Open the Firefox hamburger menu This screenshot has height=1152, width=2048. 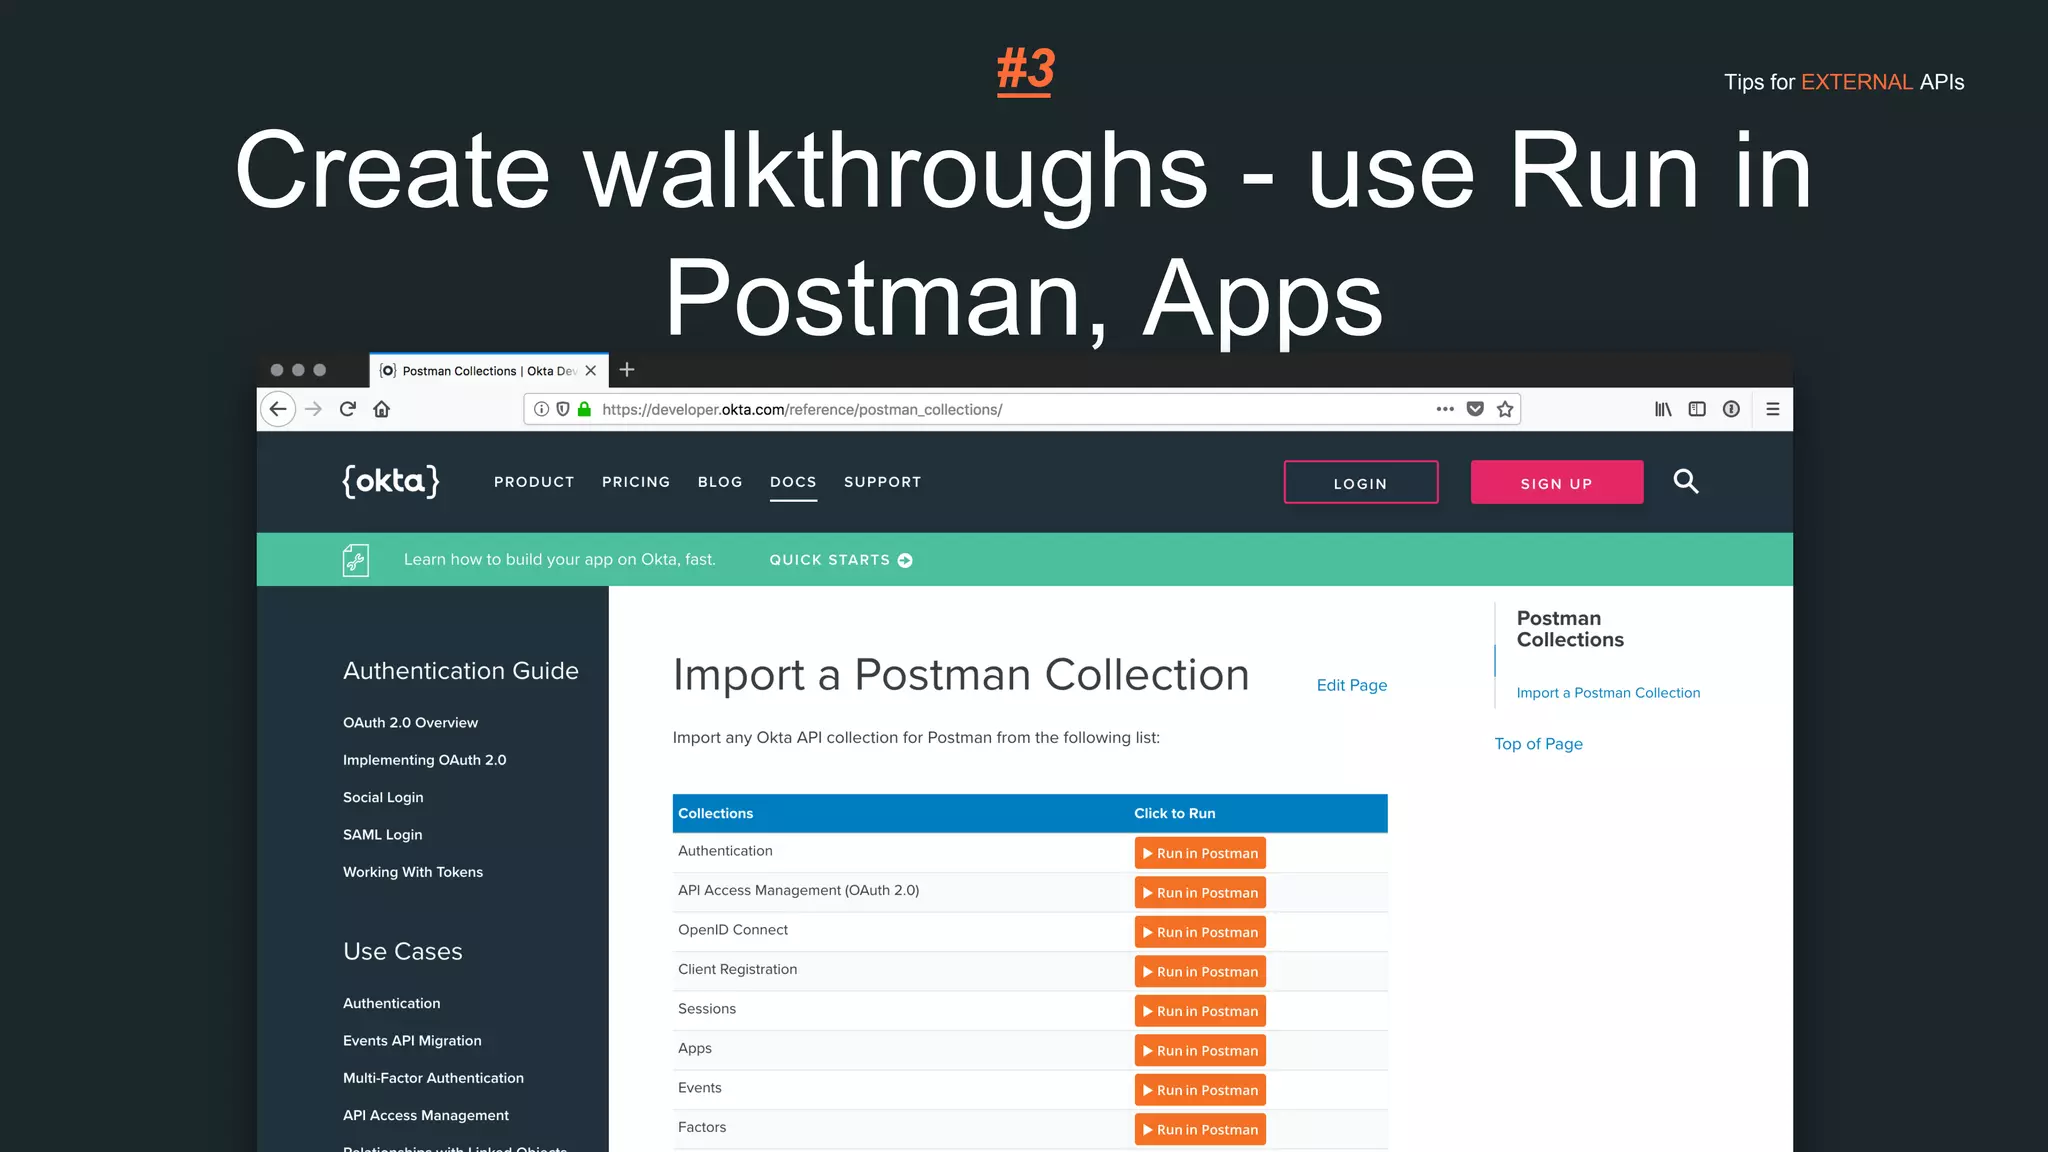(x=1773, y=409)
